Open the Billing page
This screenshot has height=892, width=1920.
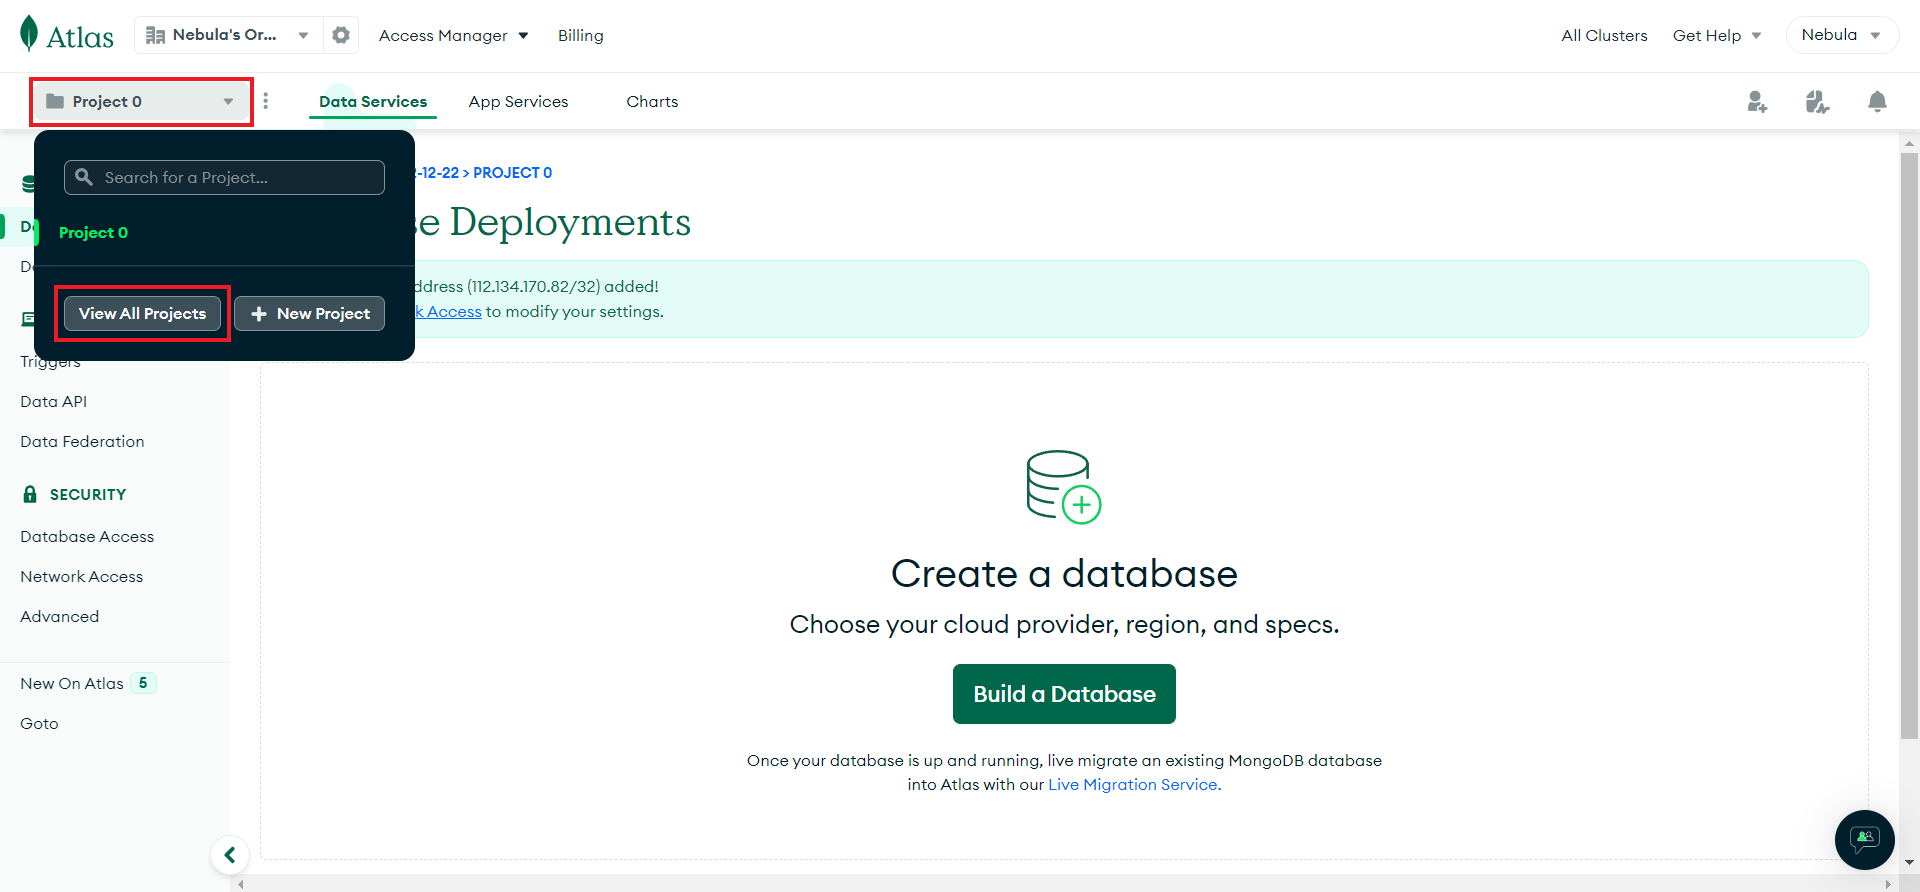click(580, 35)
